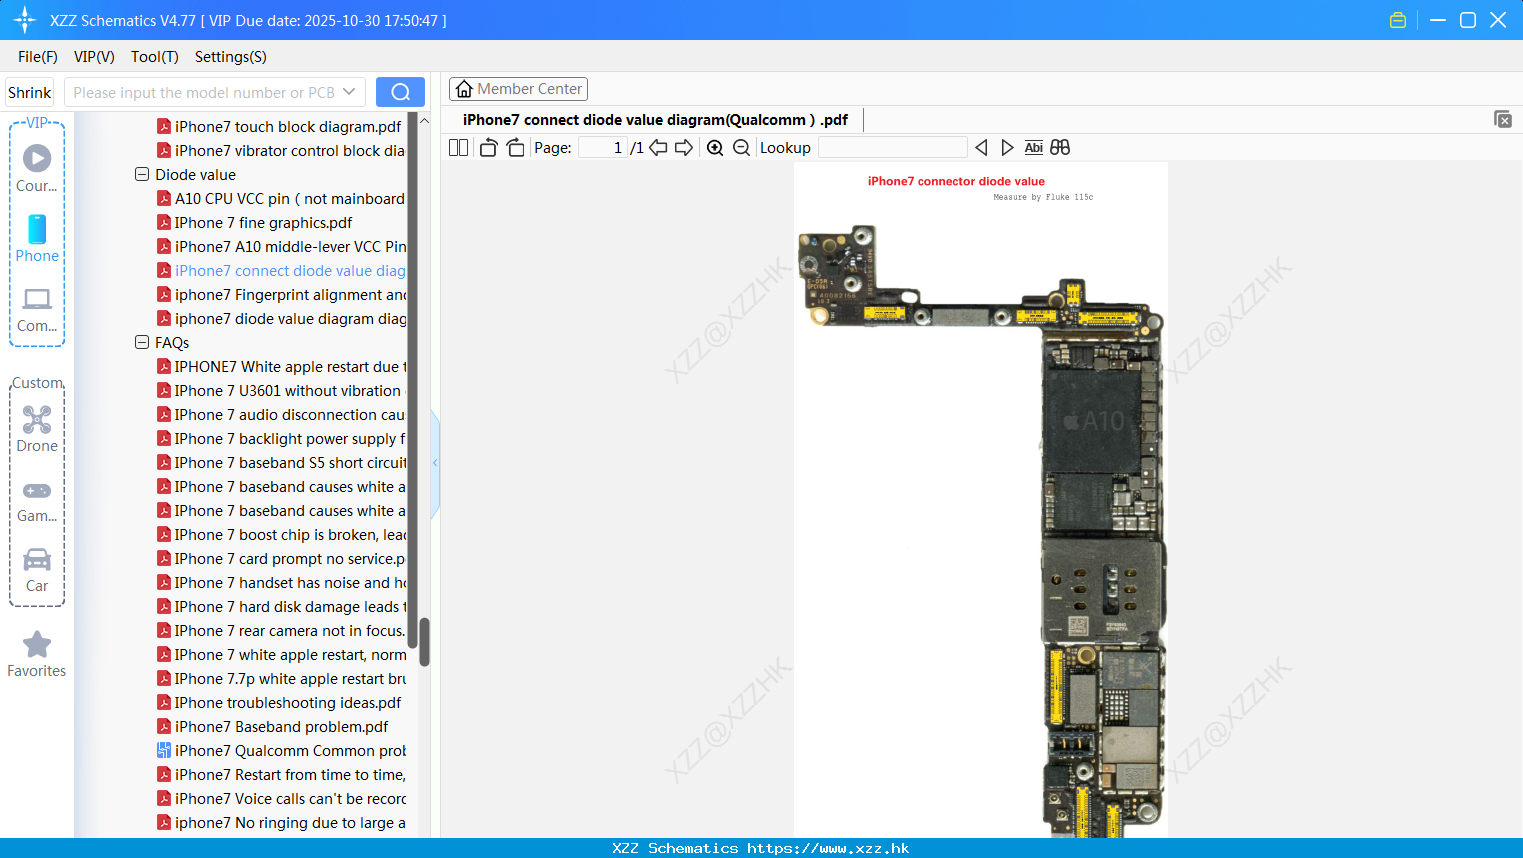Open model number dropdown arrow
Viewport: 1523px width, 858px height.
349,92
